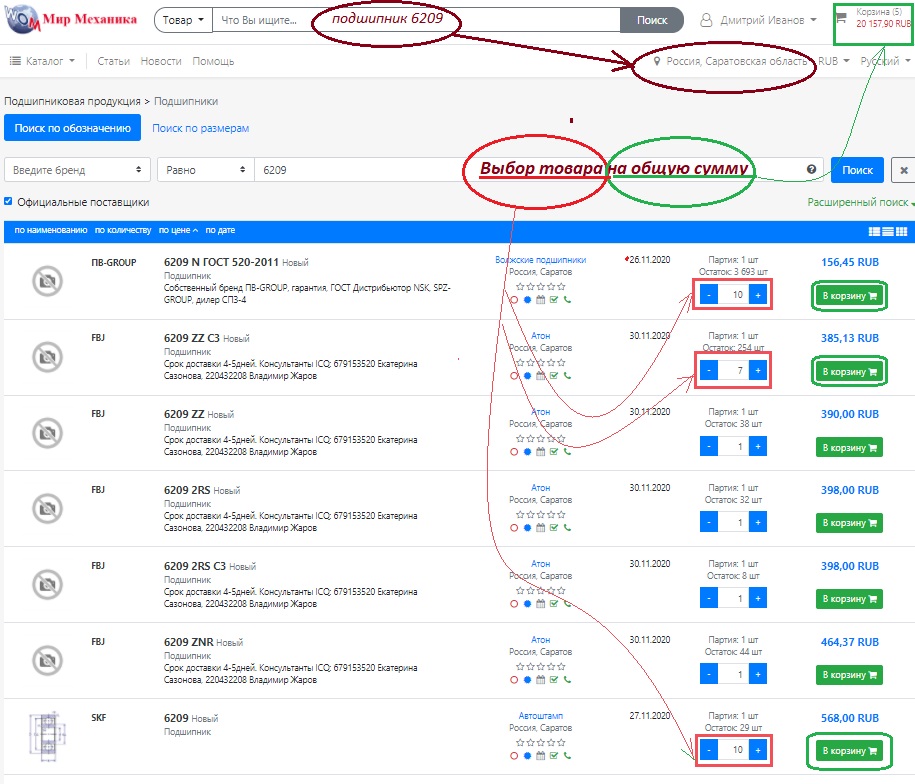Click the no-photo placeholder for ПВ-GROUP bearing
Viewport: 915px width, 784px height.
coord(47,281)
